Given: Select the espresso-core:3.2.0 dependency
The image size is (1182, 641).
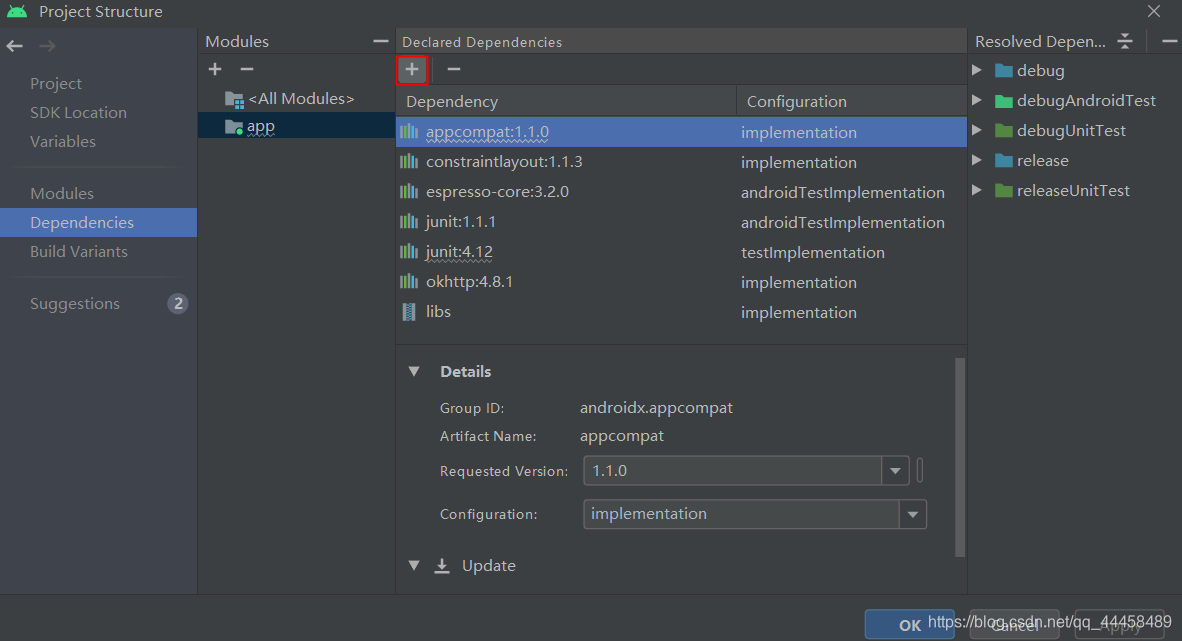Looking at the screenshot, I should [681, 192].
